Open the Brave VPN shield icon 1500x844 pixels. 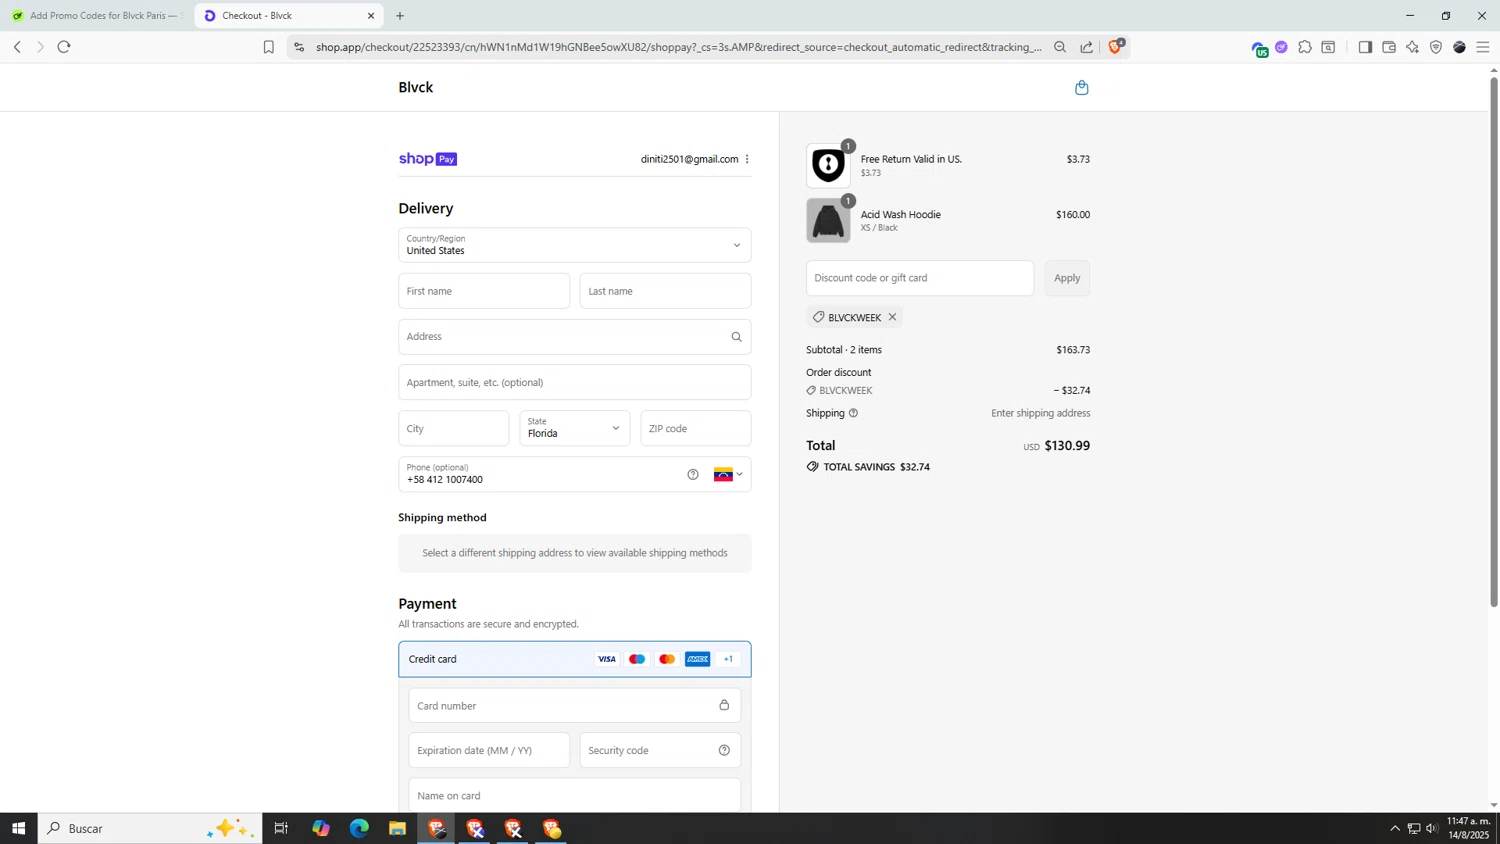1436,47
